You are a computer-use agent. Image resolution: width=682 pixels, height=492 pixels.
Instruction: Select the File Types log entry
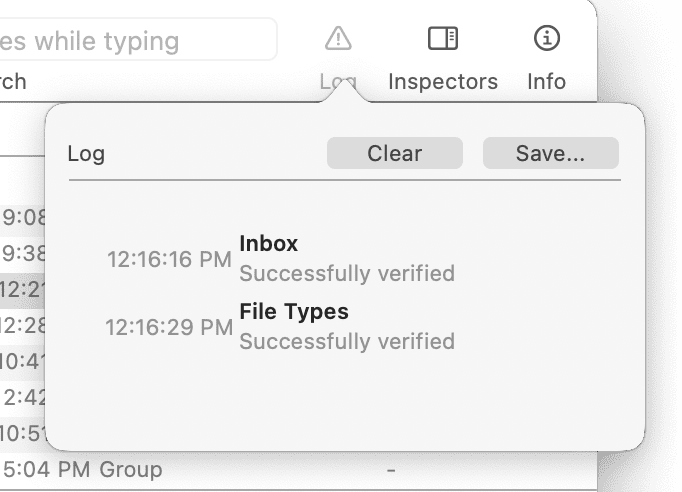pos(294,311)
